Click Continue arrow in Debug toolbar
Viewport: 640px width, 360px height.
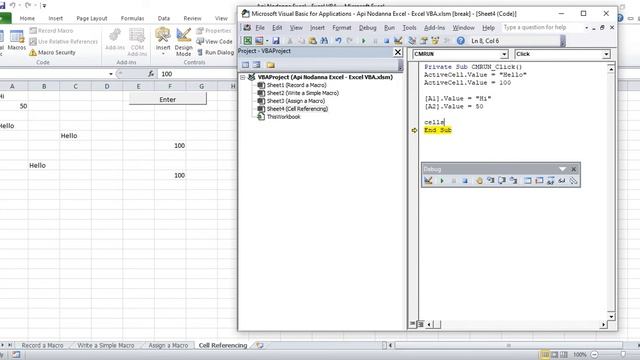click(442, 180)
